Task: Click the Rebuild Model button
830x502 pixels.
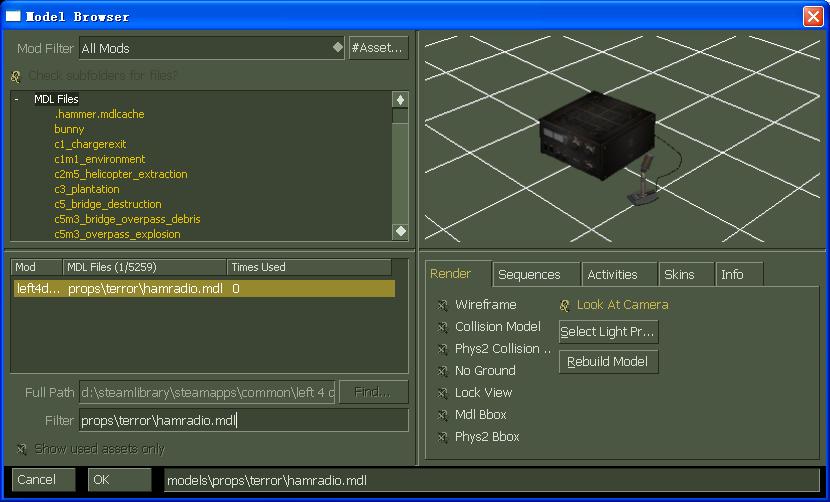Action: pos(609,362)
